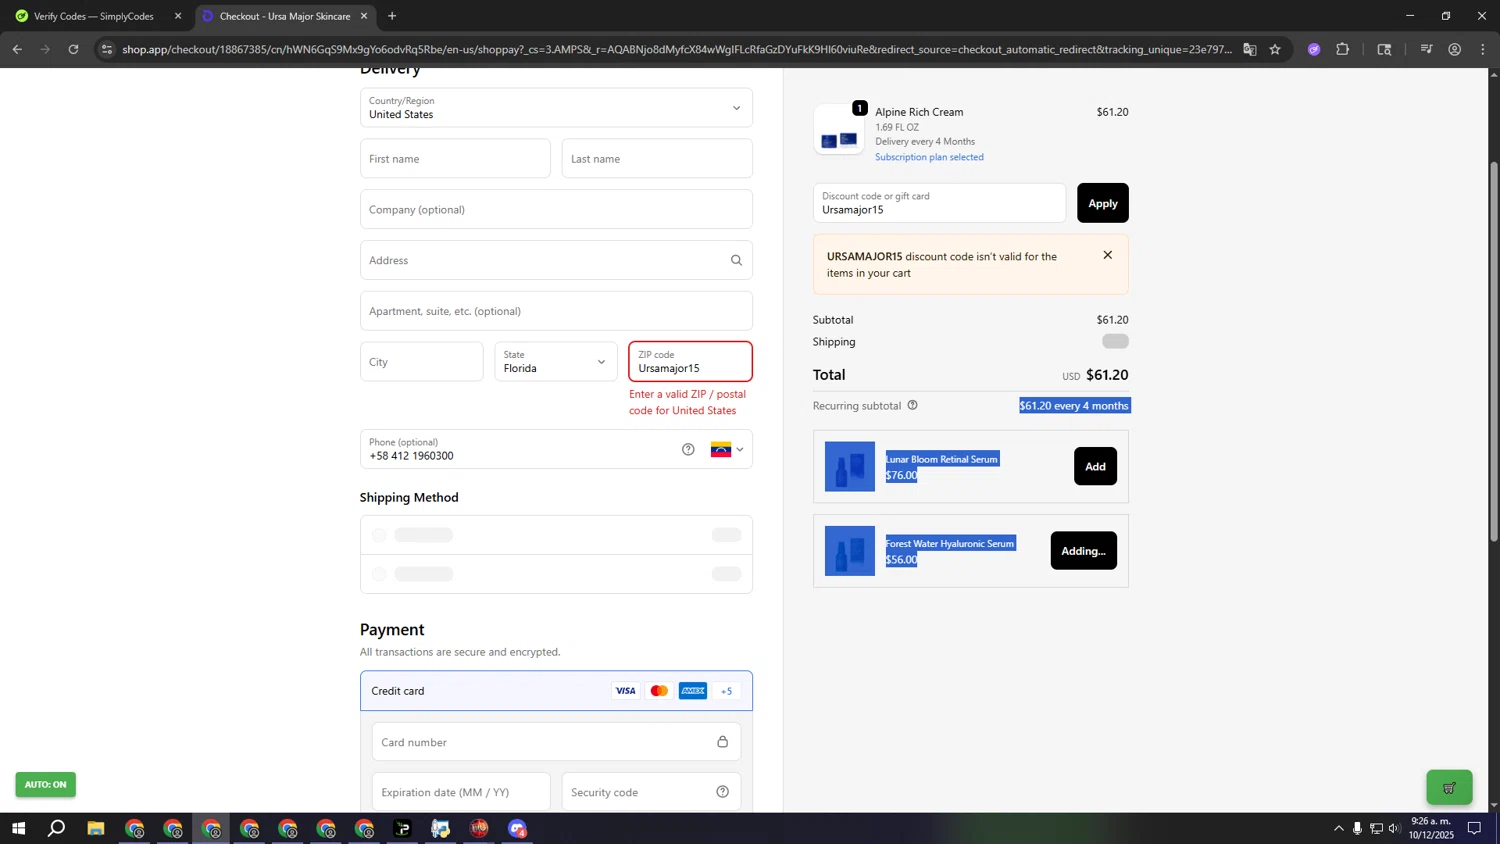
Task: Open the phone field help icon
Action: coord(688,449)
